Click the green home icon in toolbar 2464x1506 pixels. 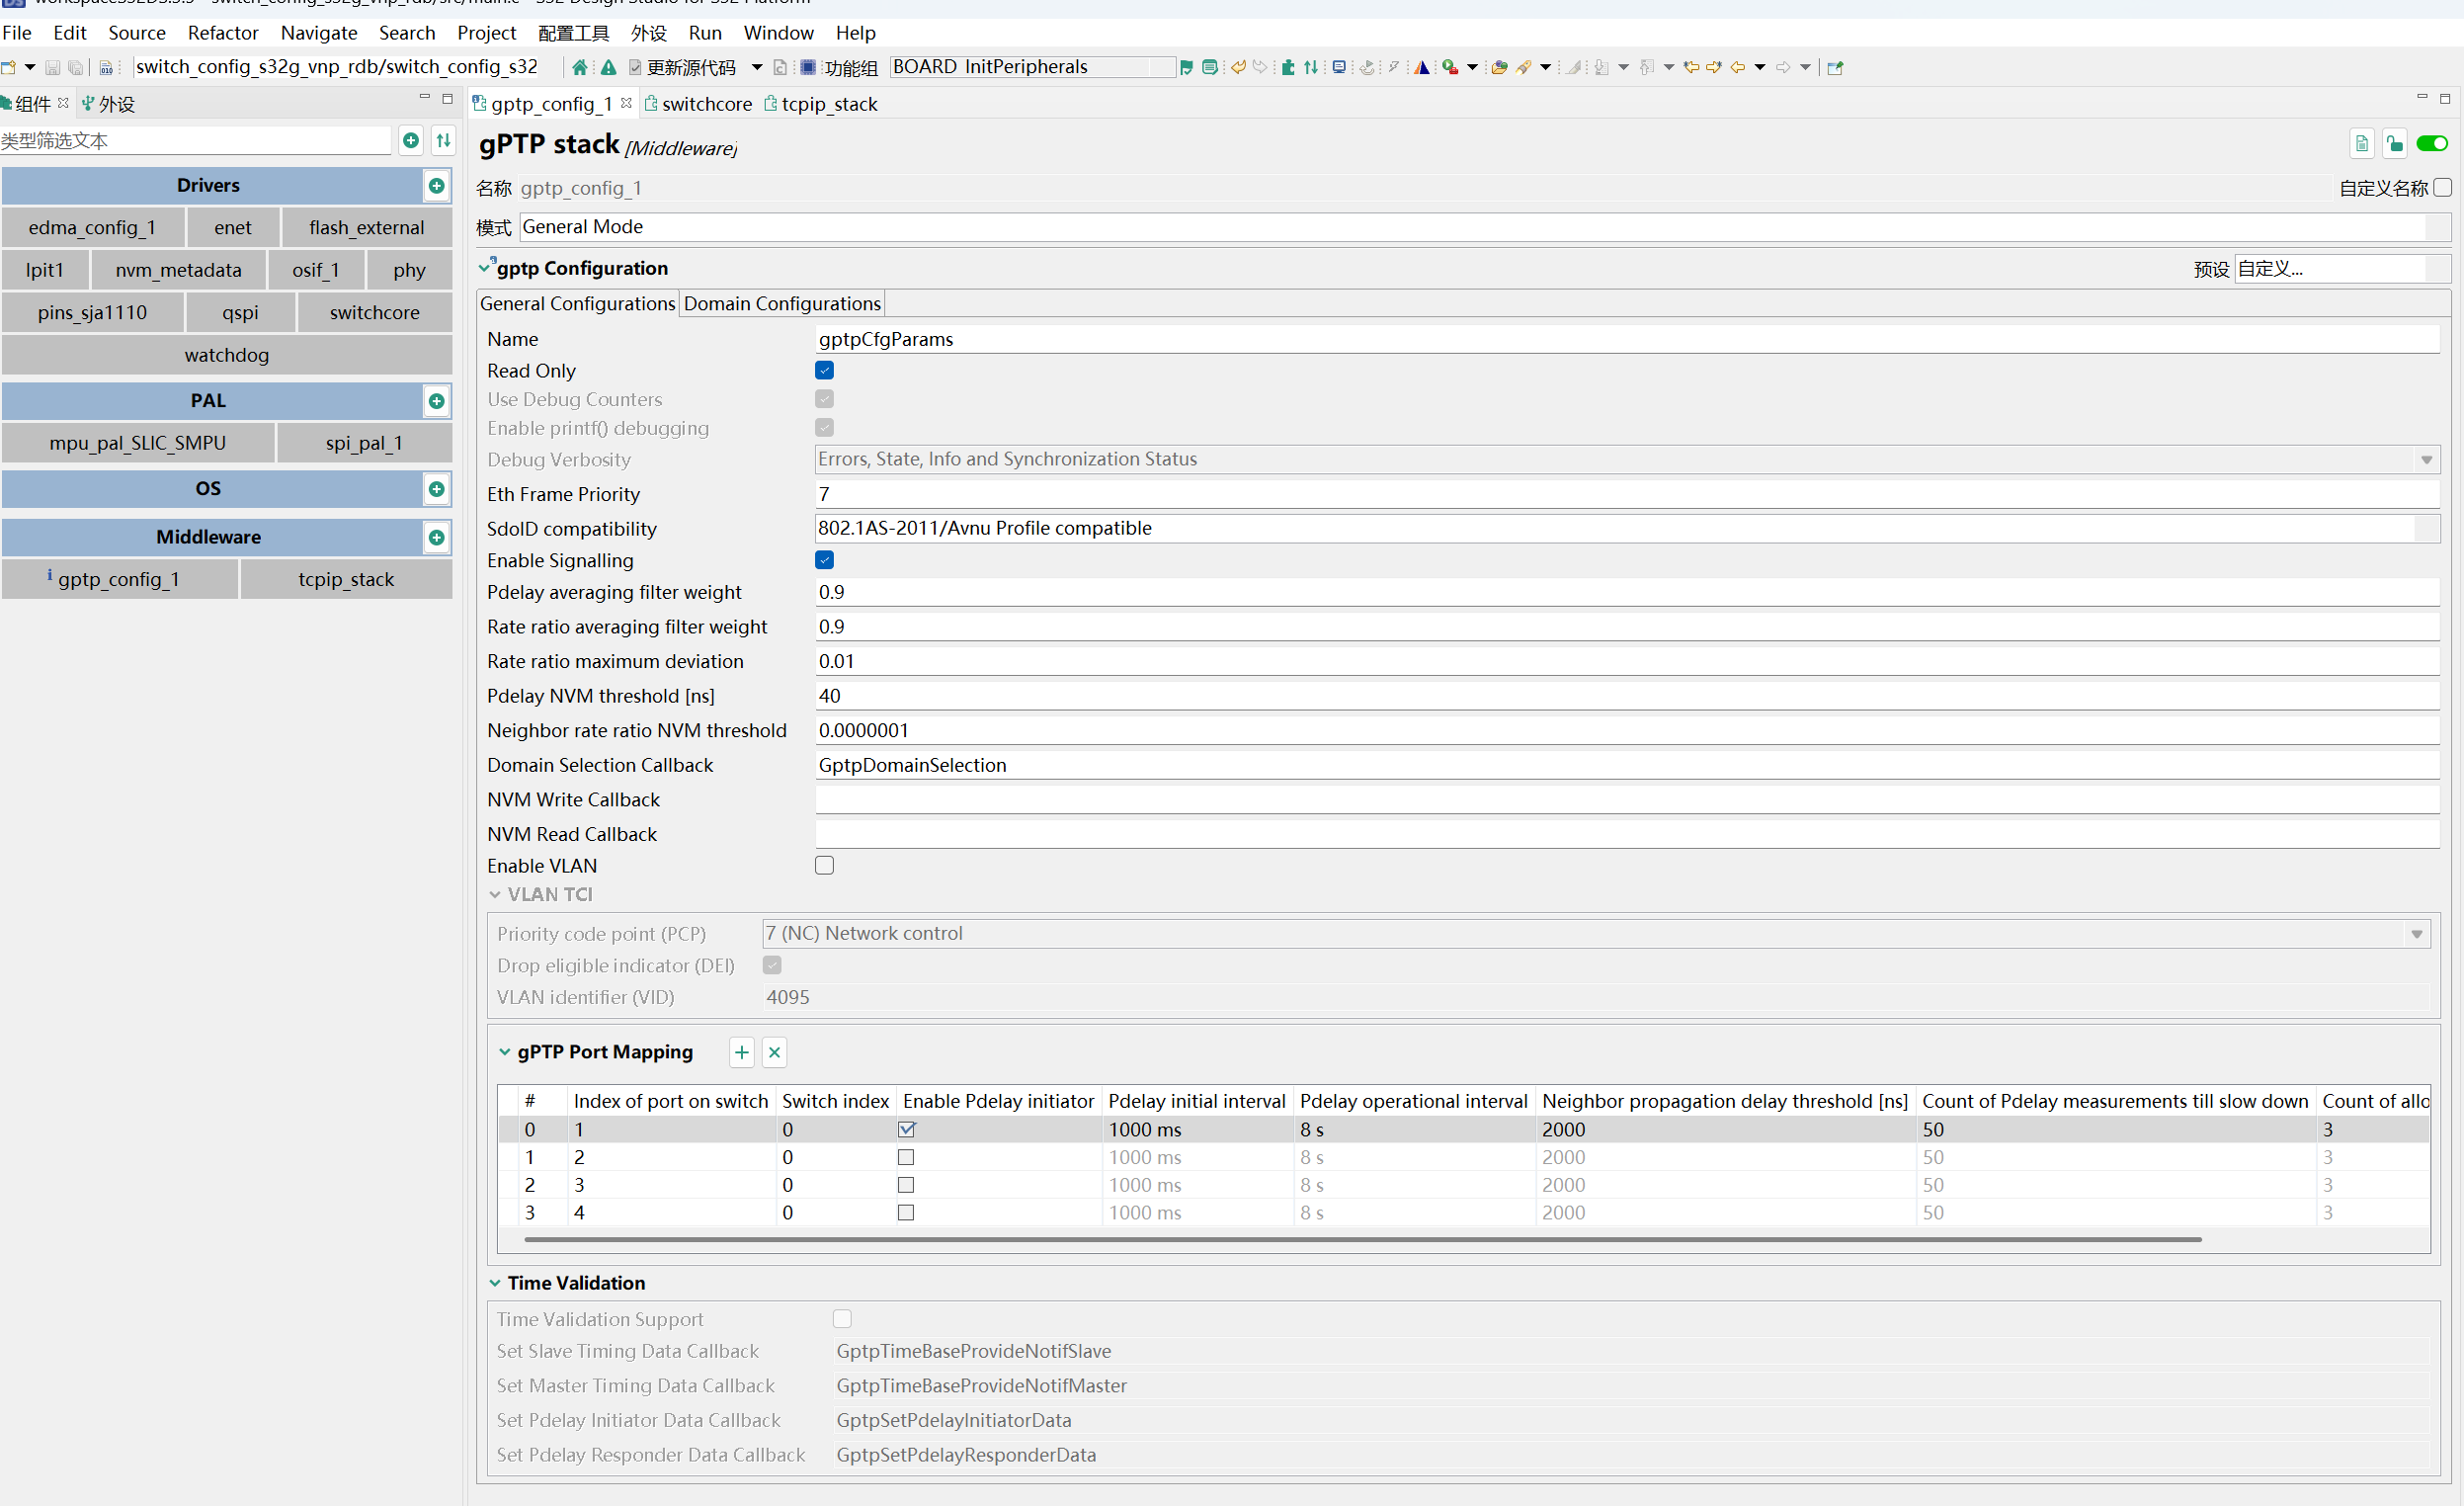pos(580,67)
